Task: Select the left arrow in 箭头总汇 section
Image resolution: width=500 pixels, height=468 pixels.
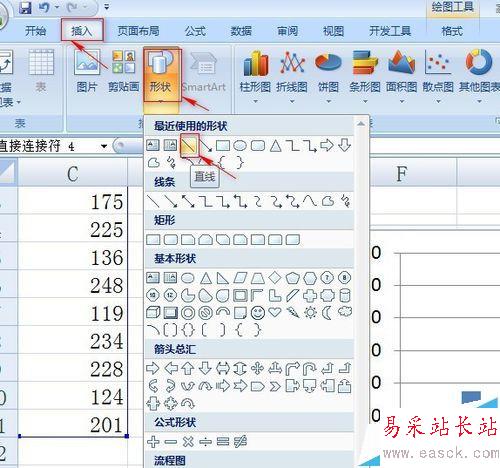Action: coord(171,368)
